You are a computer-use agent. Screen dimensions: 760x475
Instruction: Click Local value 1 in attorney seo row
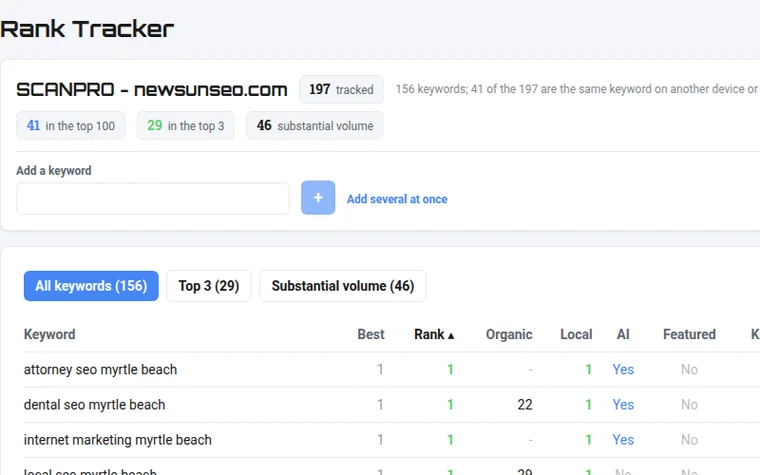click(588, 369)
